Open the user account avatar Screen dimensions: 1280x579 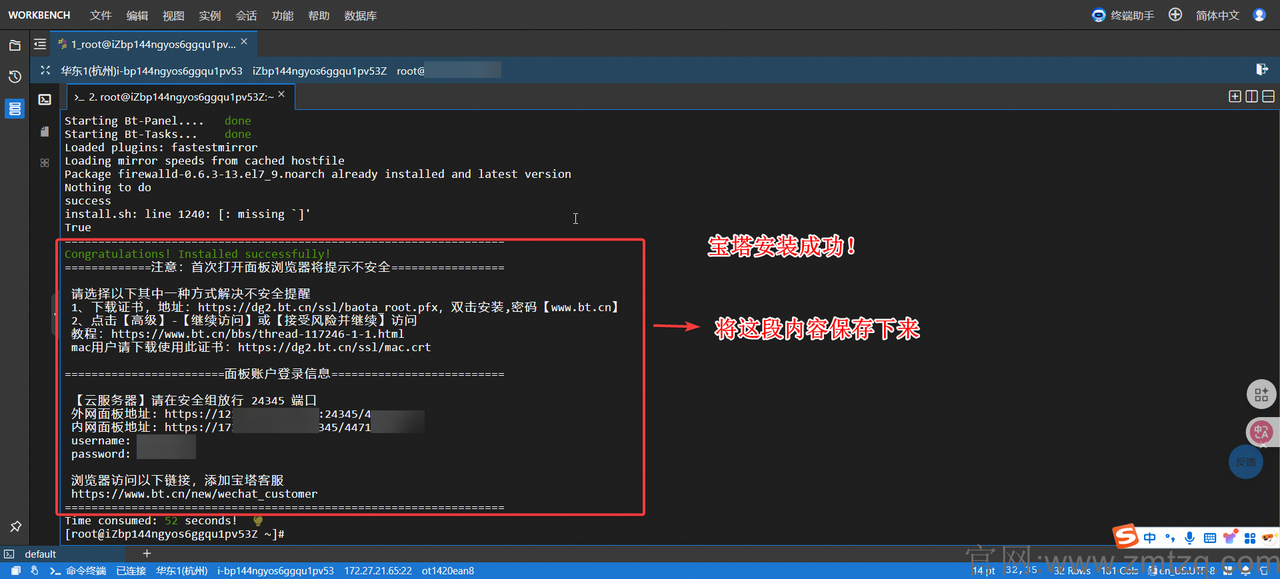point(1259,15)
